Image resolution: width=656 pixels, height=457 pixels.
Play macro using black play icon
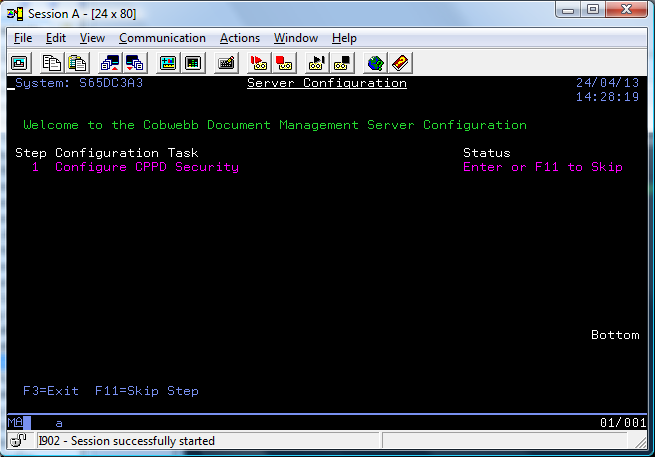pos(317,63)
